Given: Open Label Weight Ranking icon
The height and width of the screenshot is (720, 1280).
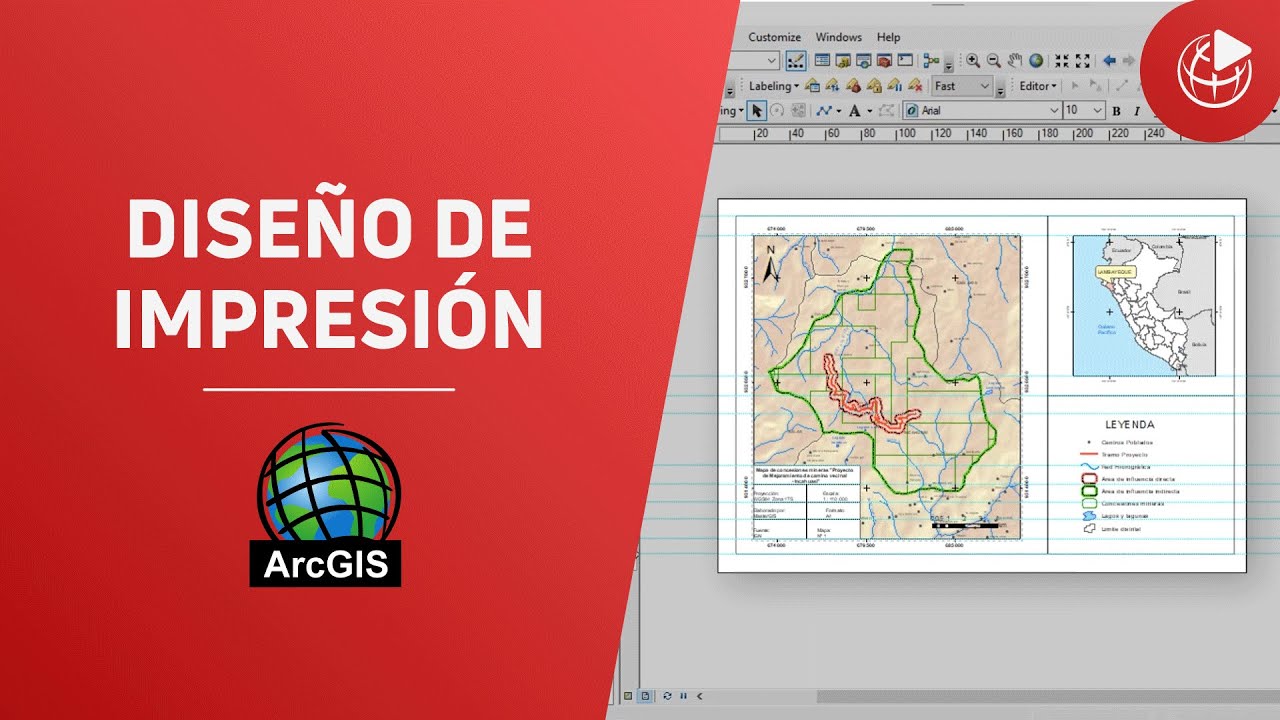Looking at the screenshot, I should (x=853, y=86).
